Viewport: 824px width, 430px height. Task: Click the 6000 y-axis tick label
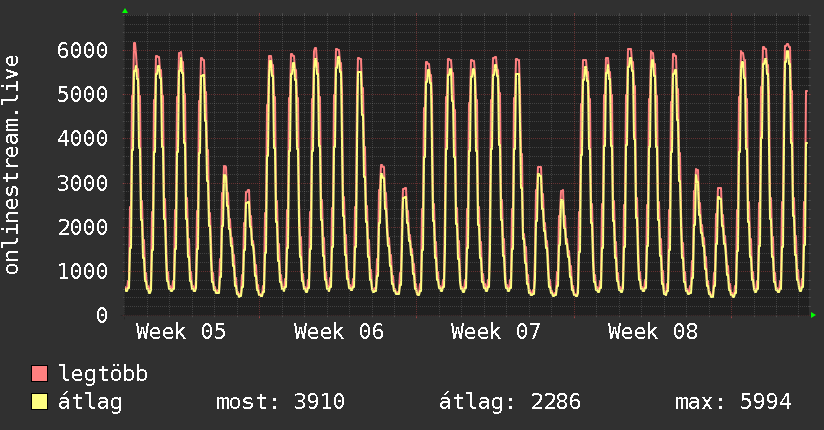point(82,50)
